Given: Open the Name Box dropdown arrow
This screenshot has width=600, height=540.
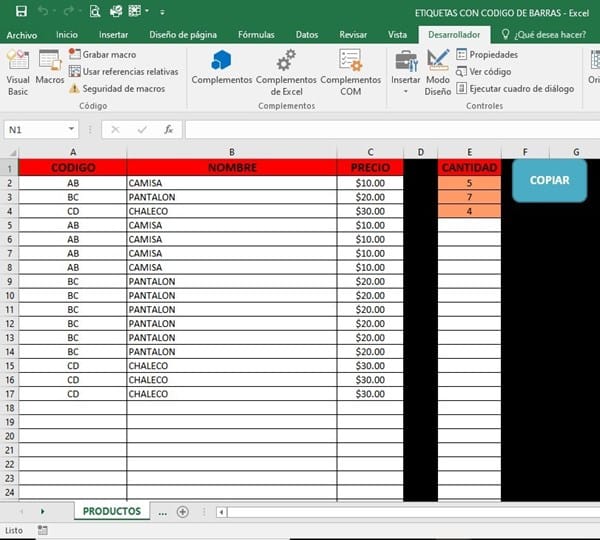Looking at the screenshot, I should (72, 130).
